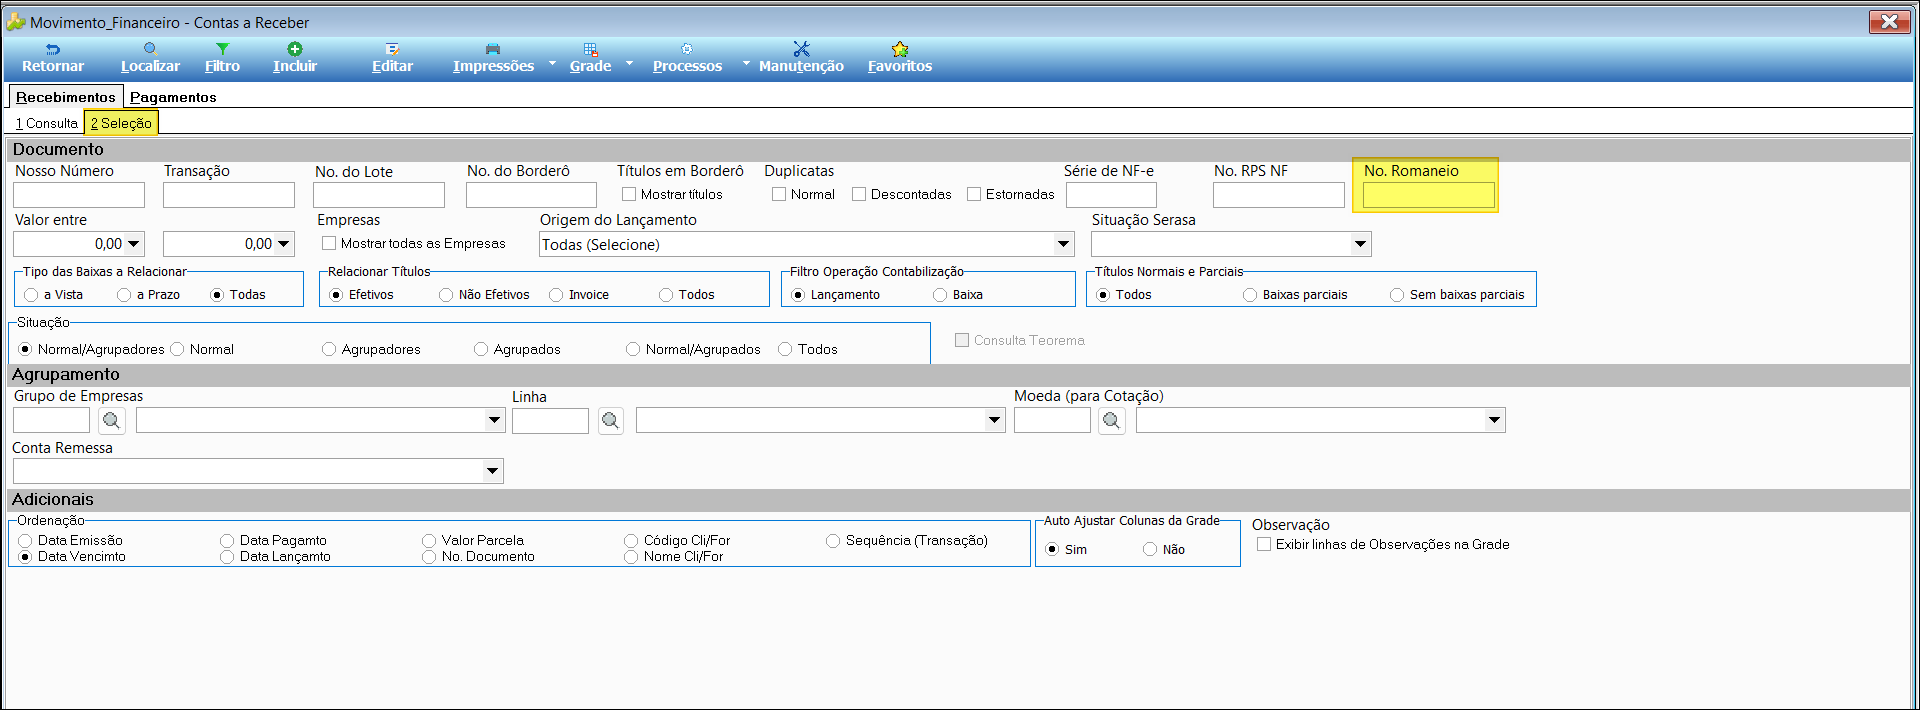Click the Retornar back arrow icon
The width and height of the screenshot is (1920, 710).
53,49
